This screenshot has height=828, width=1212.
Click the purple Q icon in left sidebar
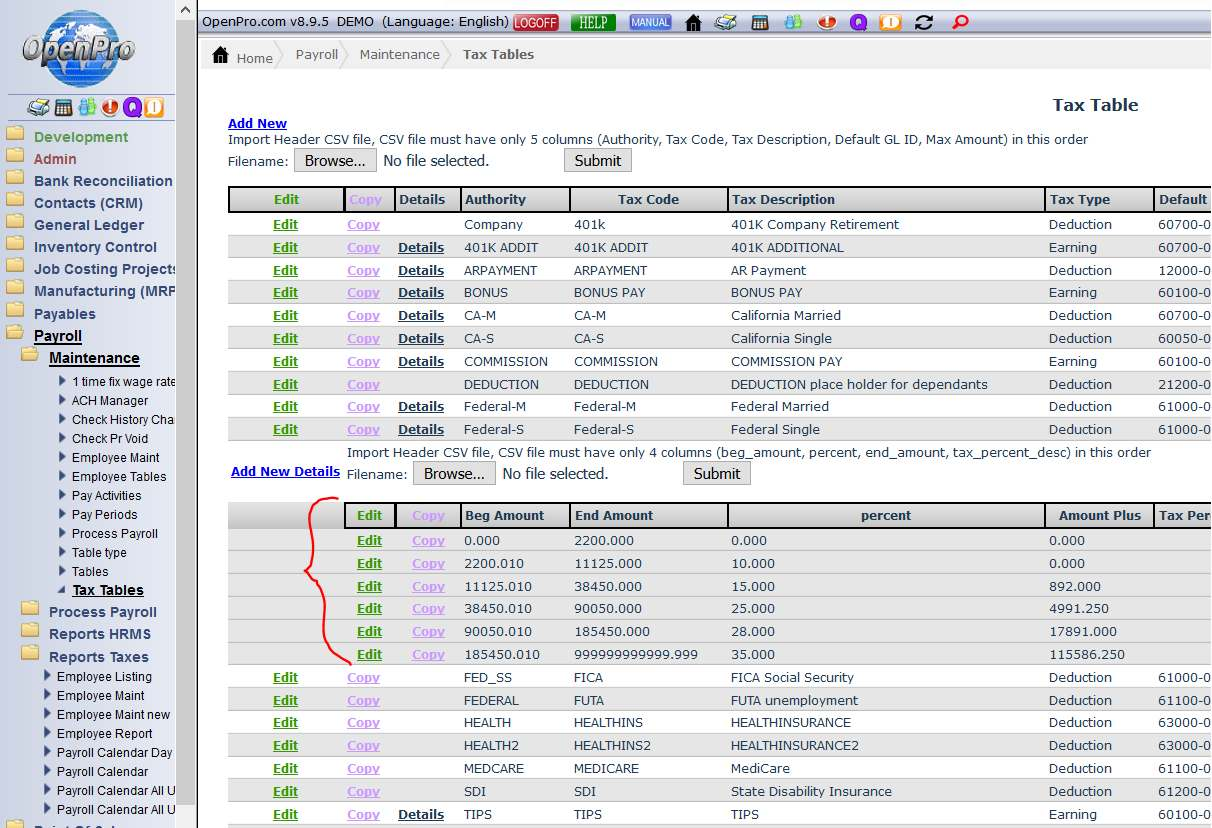(132, 108)
